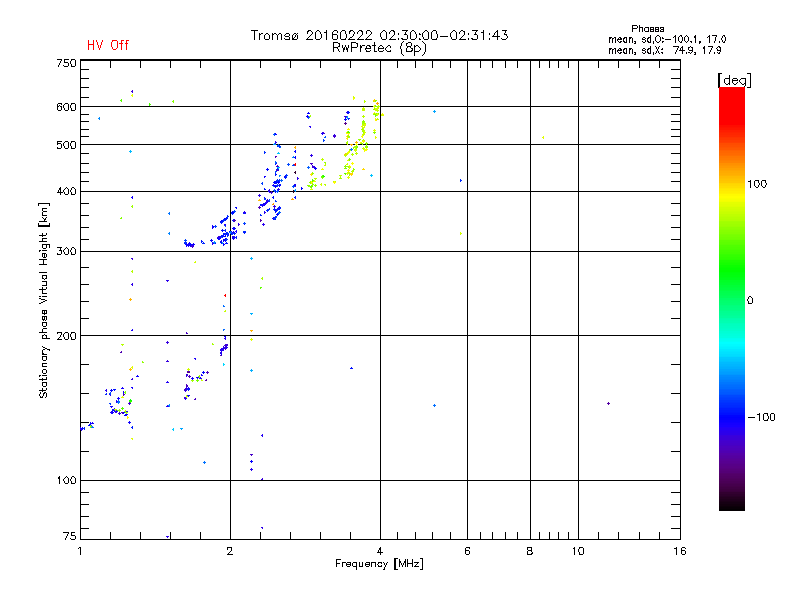Click the dark purple bottom of the colorbar

click(732, 500)
